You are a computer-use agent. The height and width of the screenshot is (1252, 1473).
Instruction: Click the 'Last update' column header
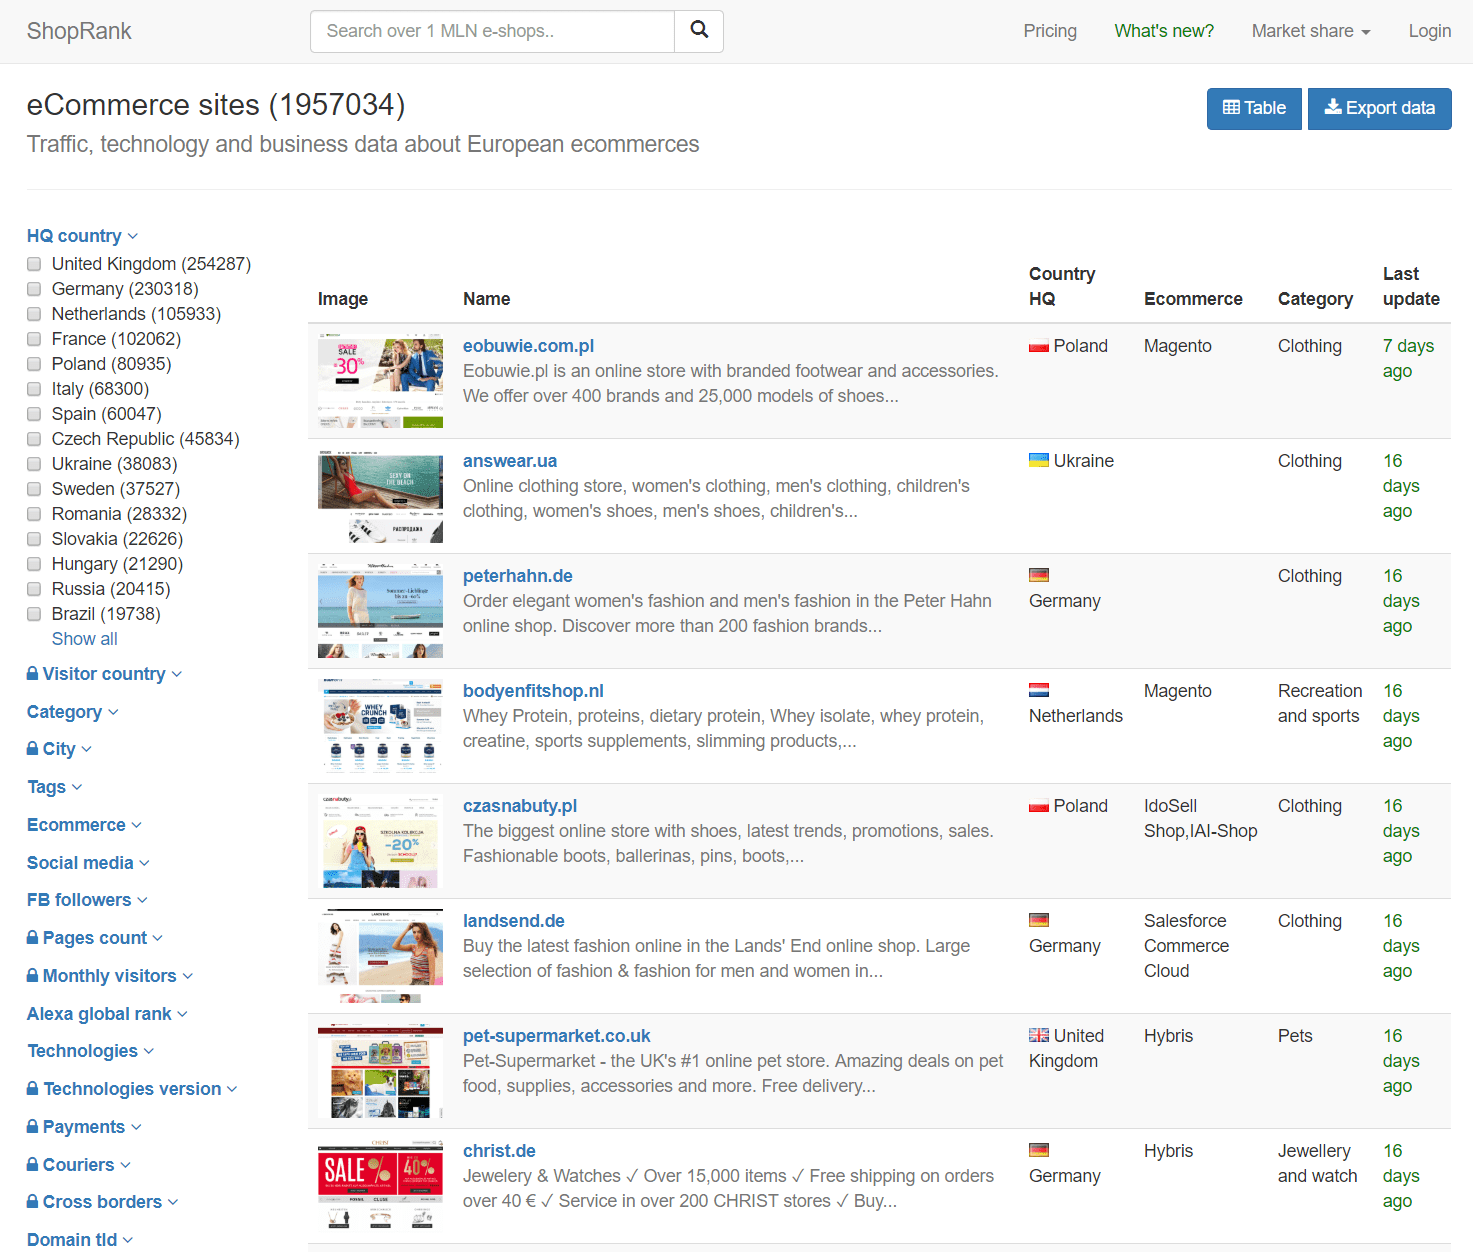tap(1411, 286)
